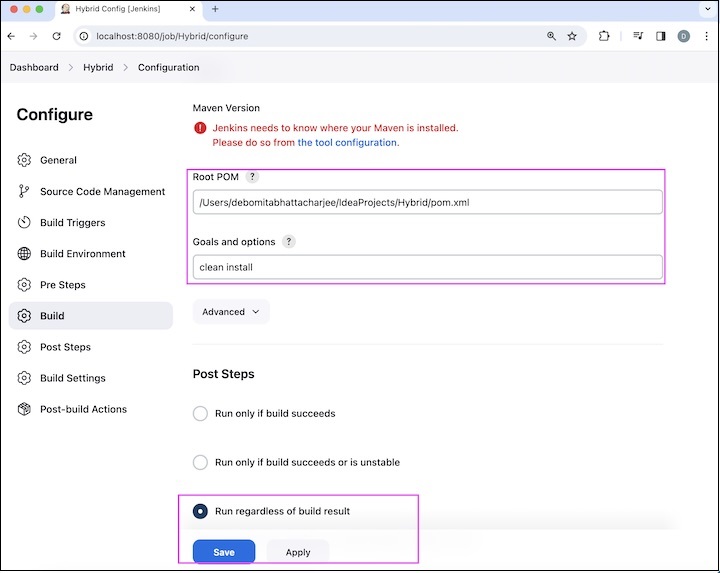The width and height of the screenshot is (720, 573).
Task: Open a new browser tab with plus icon
Action: pyautogui.click(x=215, y=9)
